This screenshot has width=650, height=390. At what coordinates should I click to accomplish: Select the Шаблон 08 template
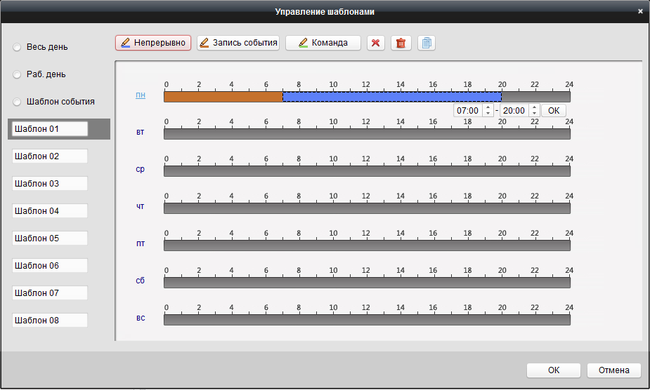tap(50, 320)
